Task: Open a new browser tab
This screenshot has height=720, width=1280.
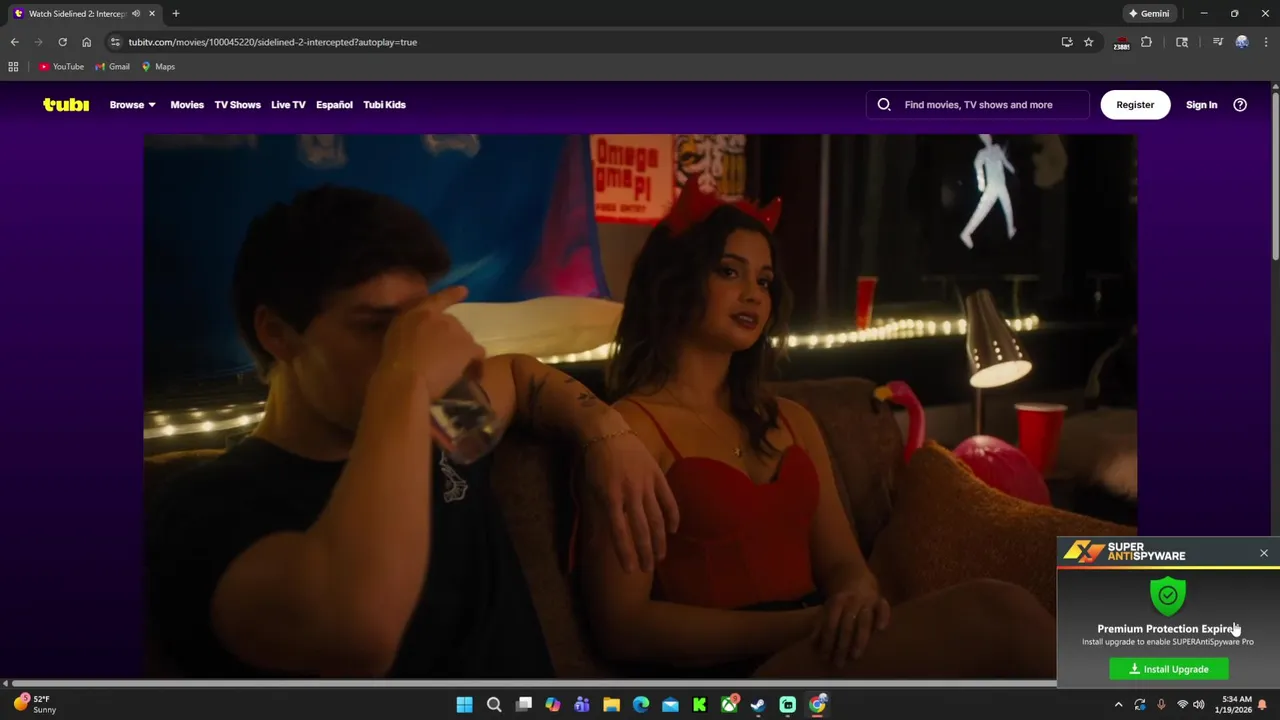Action: pos(176,13)
